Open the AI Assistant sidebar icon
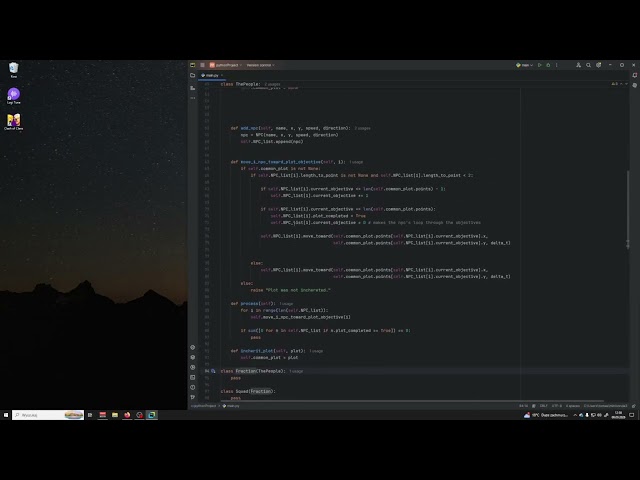 pos(635,85)
